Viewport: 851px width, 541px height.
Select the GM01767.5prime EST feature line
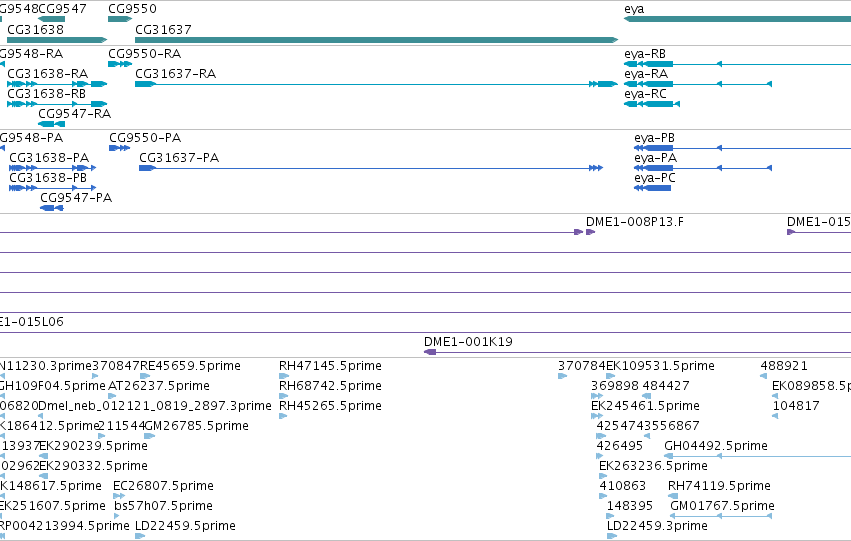[x=721, y=516]
